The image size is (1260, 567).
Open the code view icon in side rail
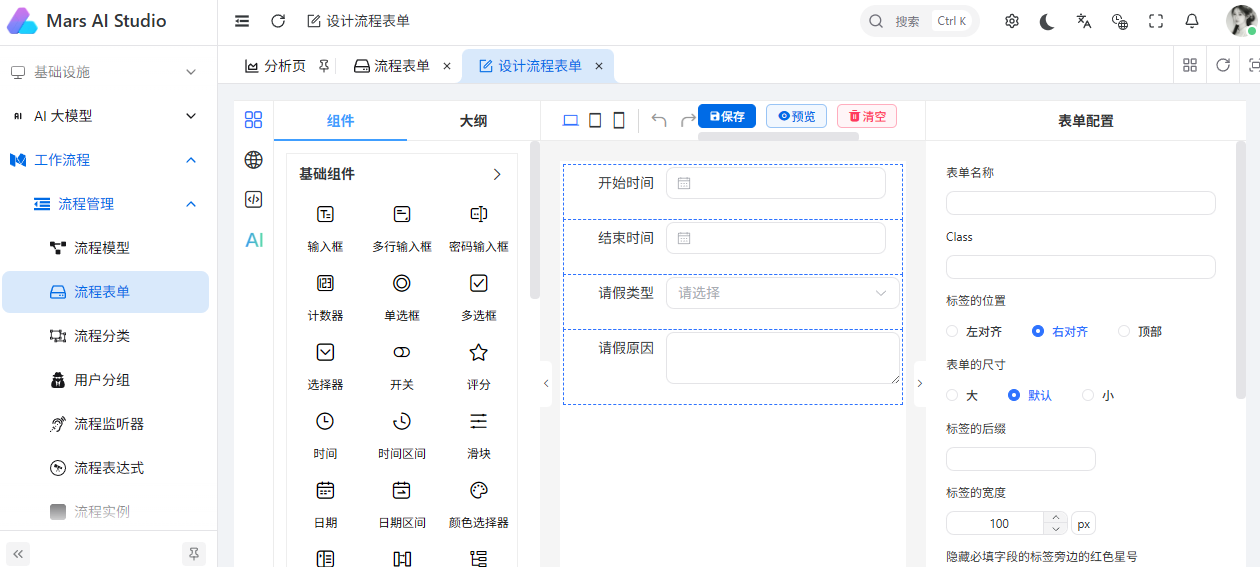tap(253, 199)
